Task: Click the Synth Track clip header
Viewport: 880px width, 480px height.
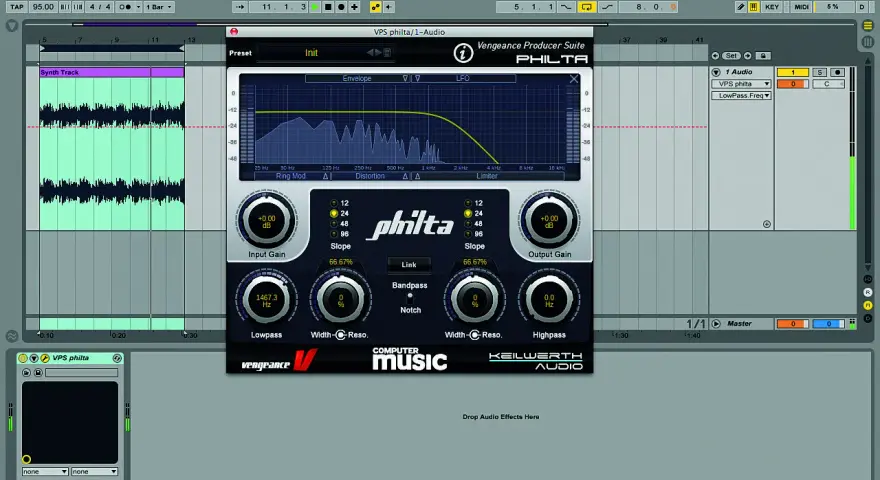Action: [112, 72]
